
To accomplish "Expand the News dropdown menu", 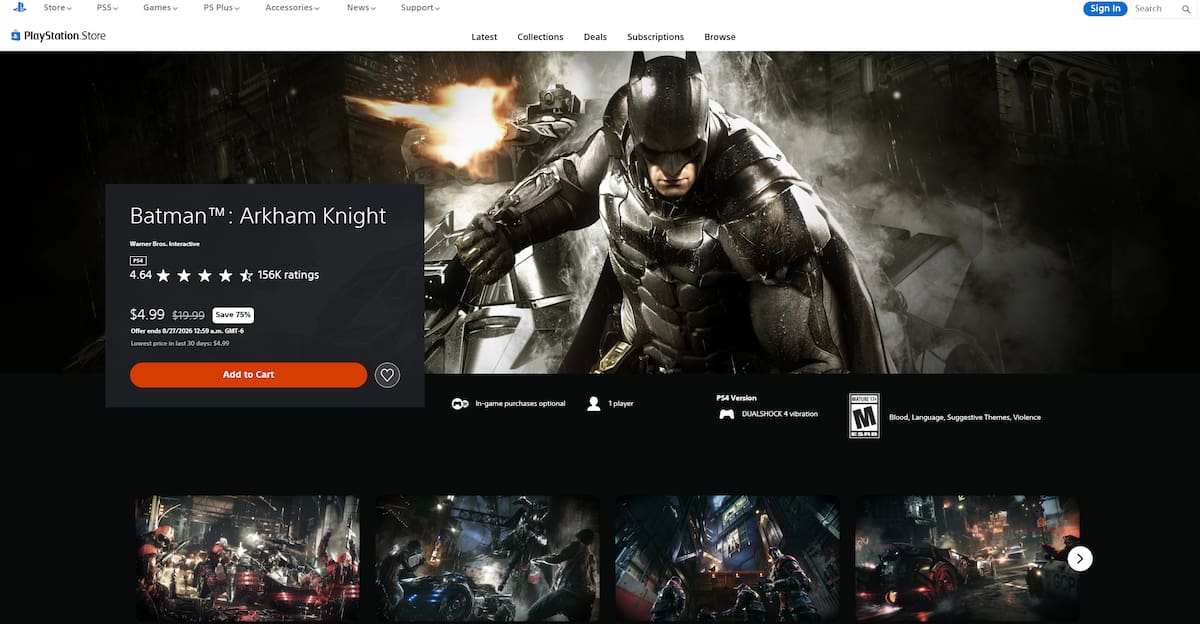I will tap(361, 8).
